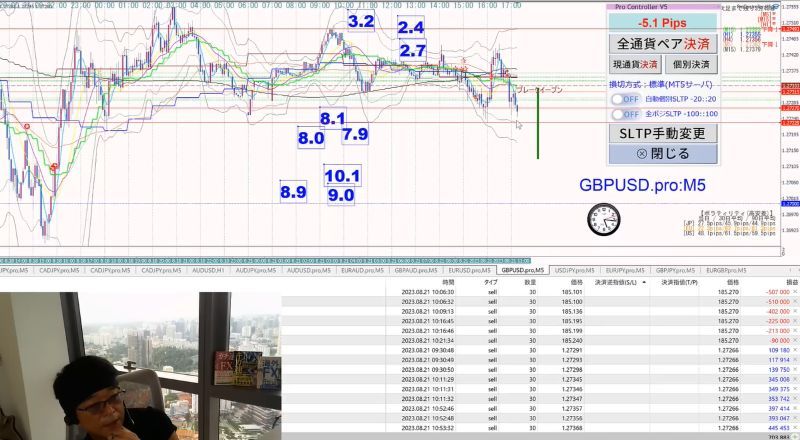
Task: Toggle the 自動個別SLTP -20::20 switch
Action: (x=626, y=99)
